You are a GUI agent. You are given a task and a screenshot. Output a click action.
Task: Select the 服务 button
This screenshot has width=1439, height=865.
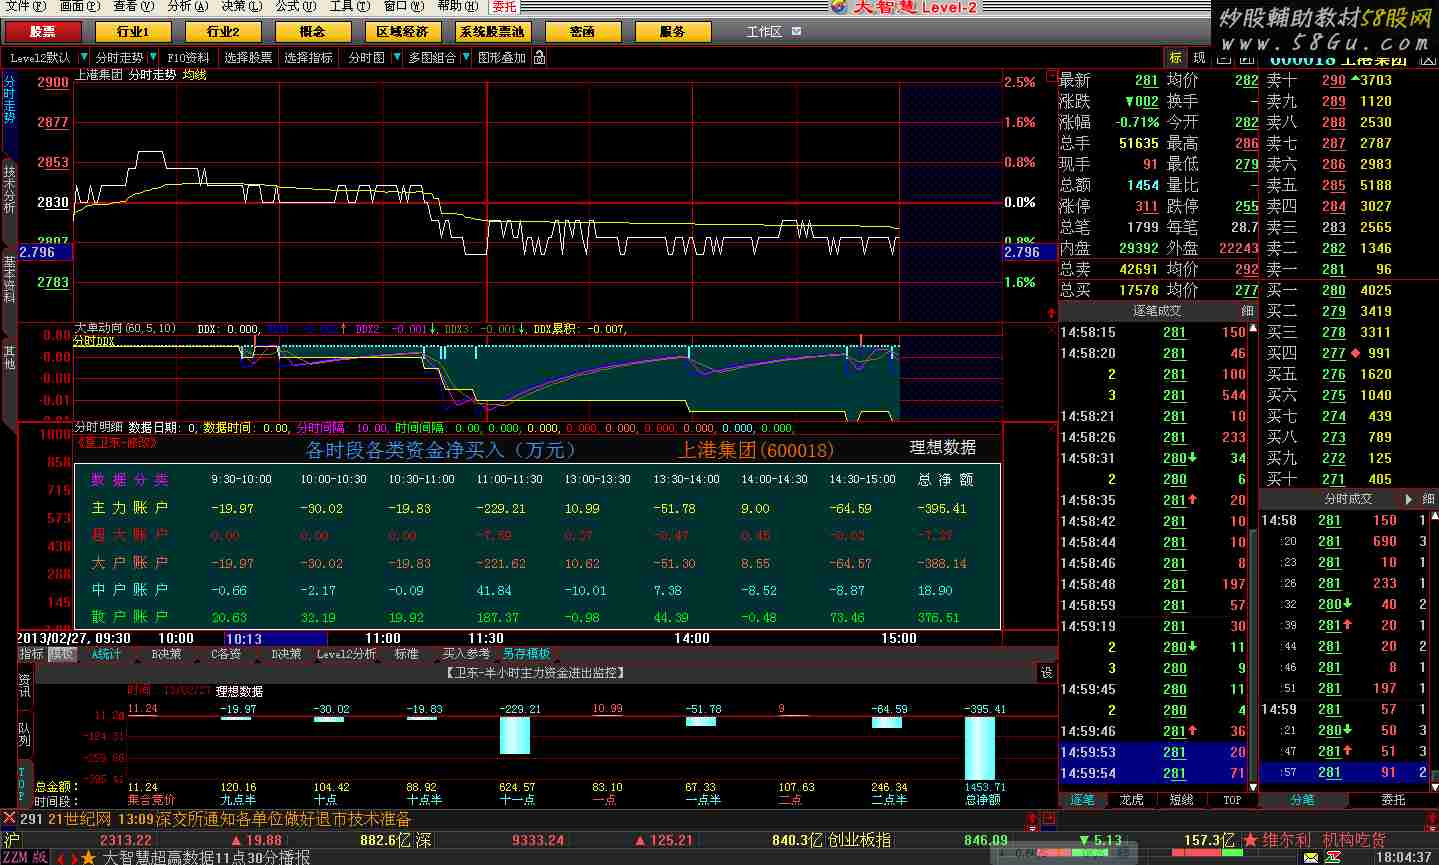pyautogui.click(x=672, y=32)
